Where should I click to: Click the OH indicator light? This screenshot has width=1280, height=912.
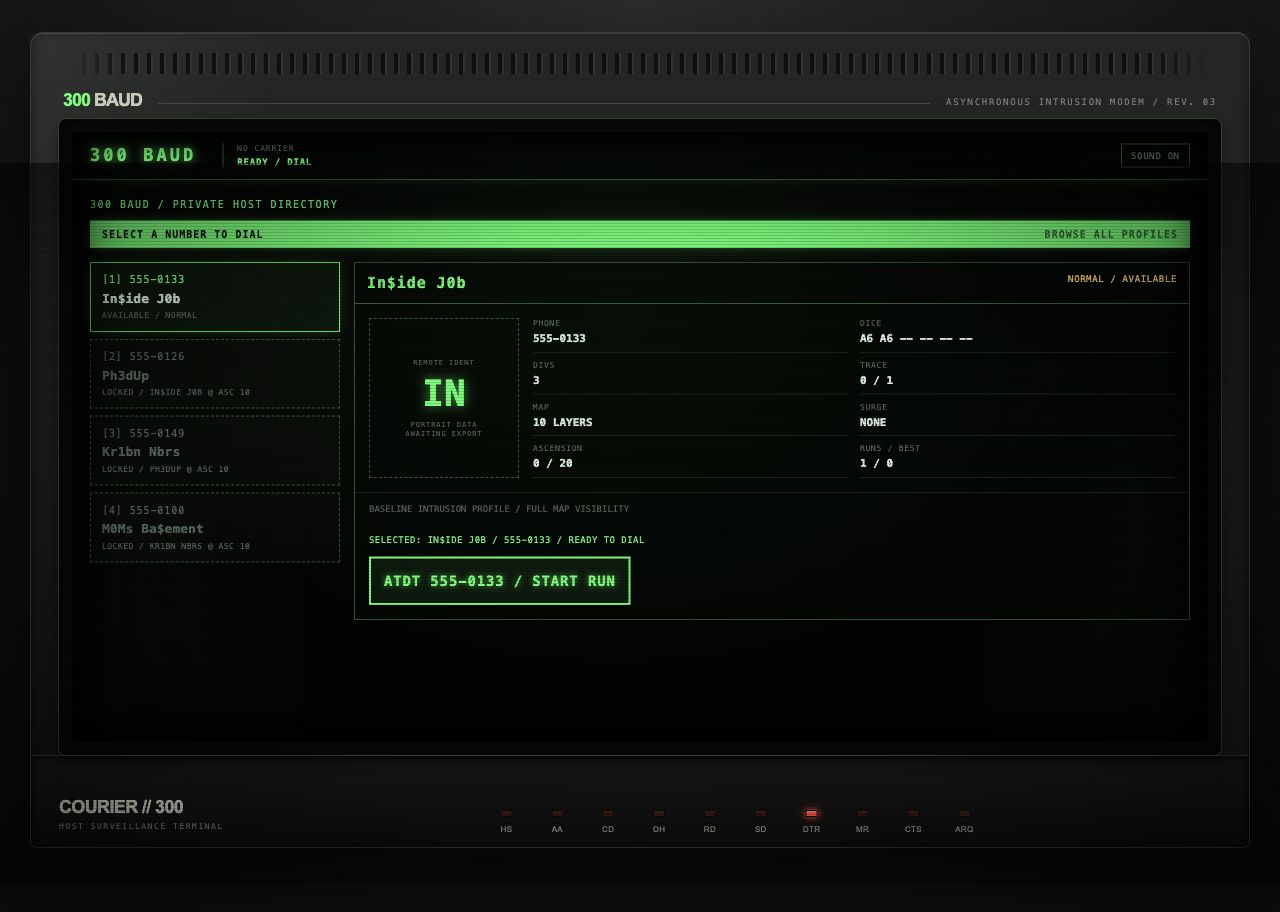pos(659,813)
